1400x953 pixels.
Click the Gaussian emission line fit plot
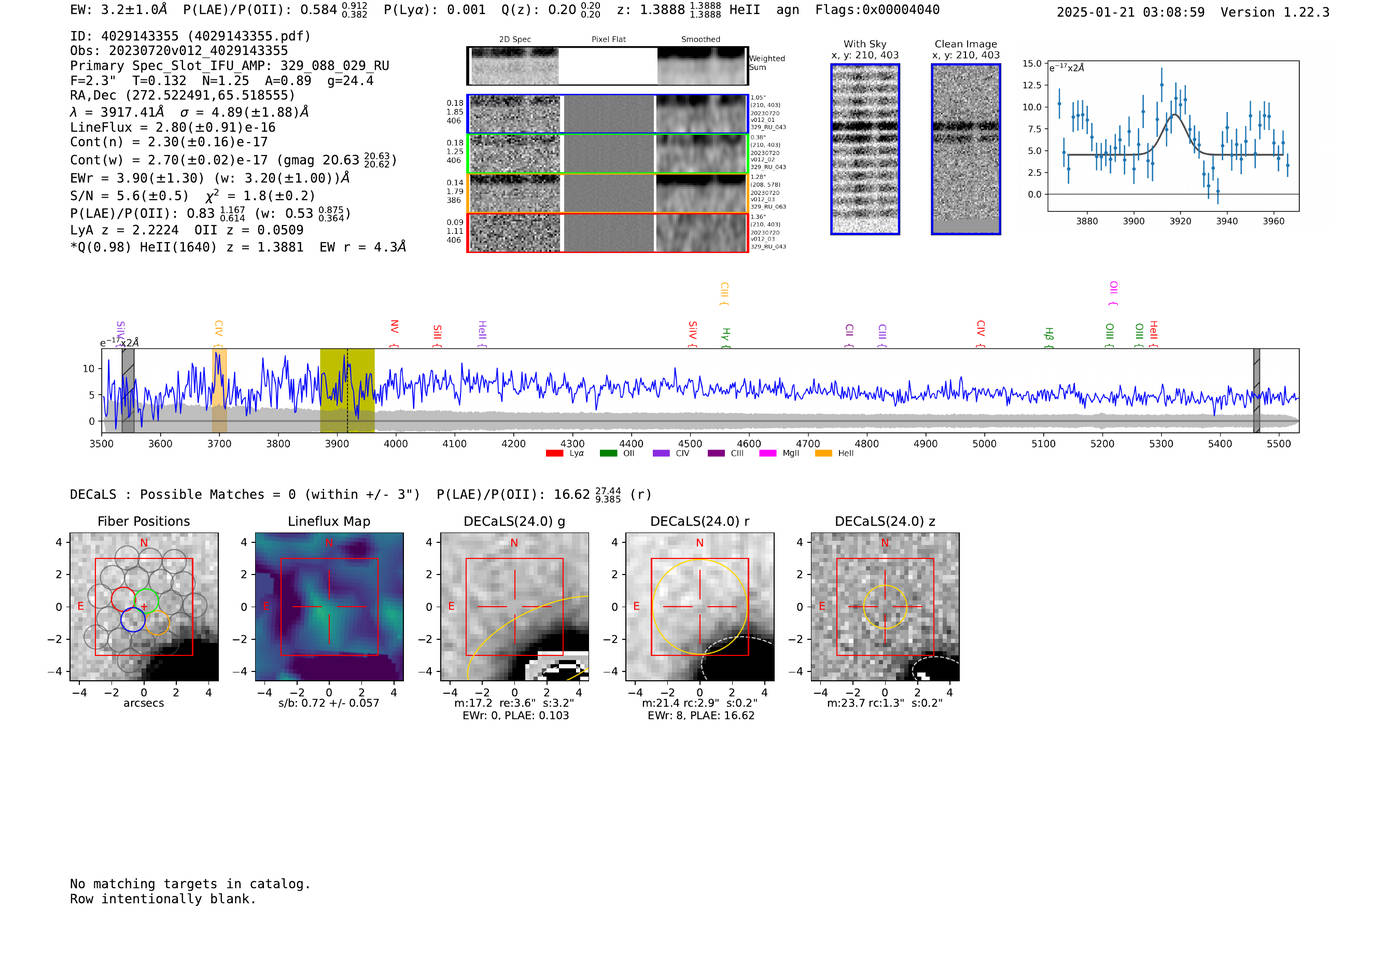tap(1174, 137)
